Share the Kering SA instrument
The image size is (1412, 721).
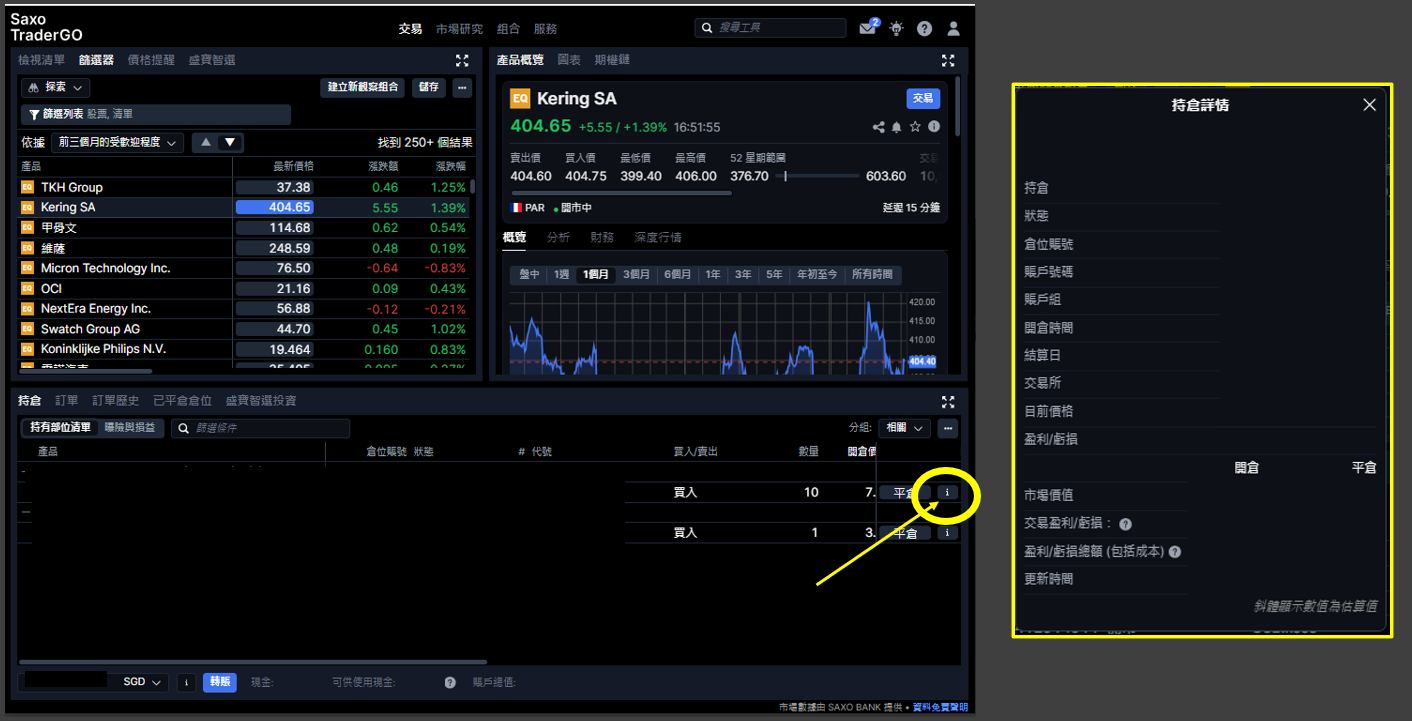point(879,127)
